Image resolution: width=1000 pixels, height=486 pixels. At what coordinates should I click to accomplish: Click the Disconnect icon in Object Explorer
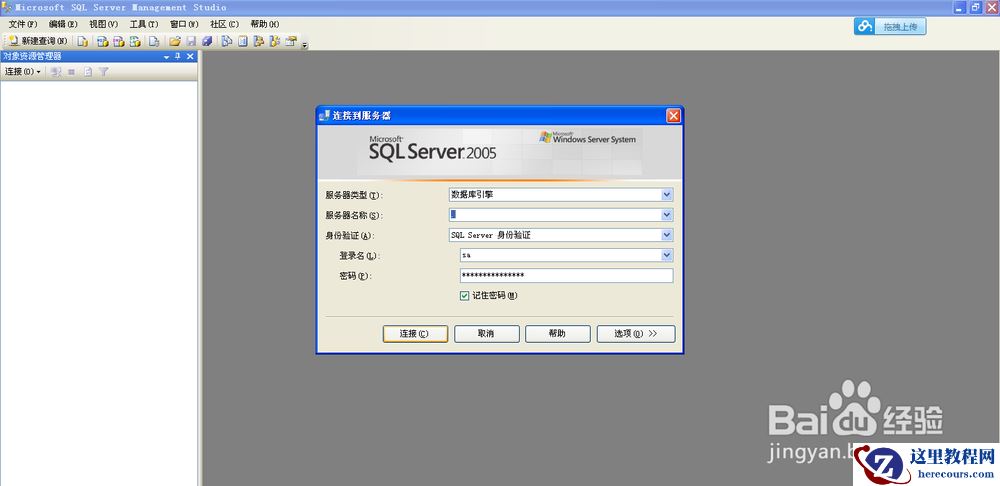click(x=55, y=72)
